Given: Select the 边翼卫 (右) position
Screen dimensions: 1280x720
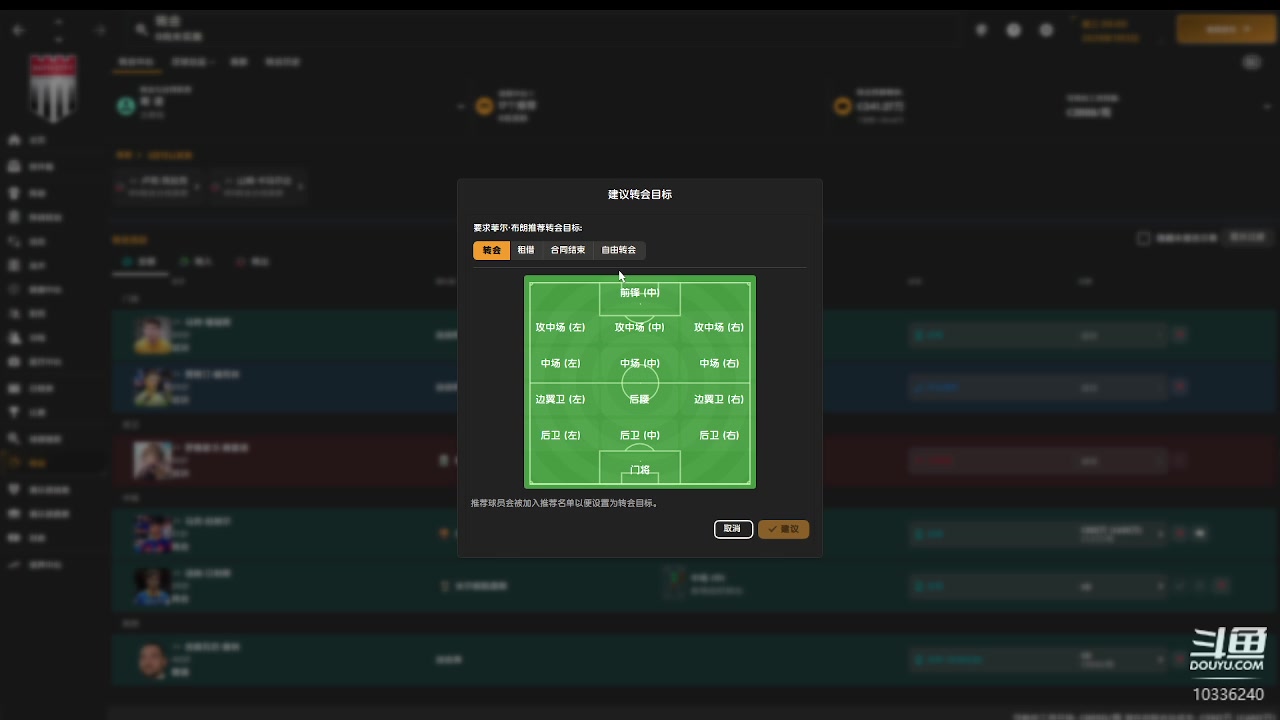Looking at the screenshot, I should [719, 399].
